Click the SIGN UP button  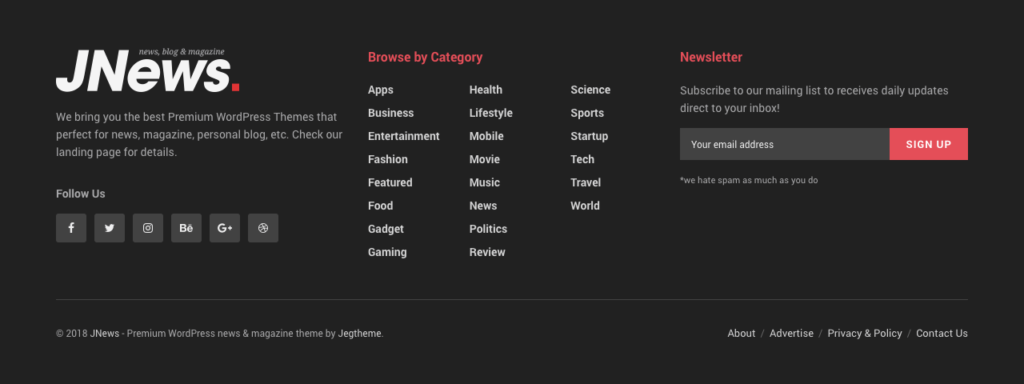[x=929, y=144]
